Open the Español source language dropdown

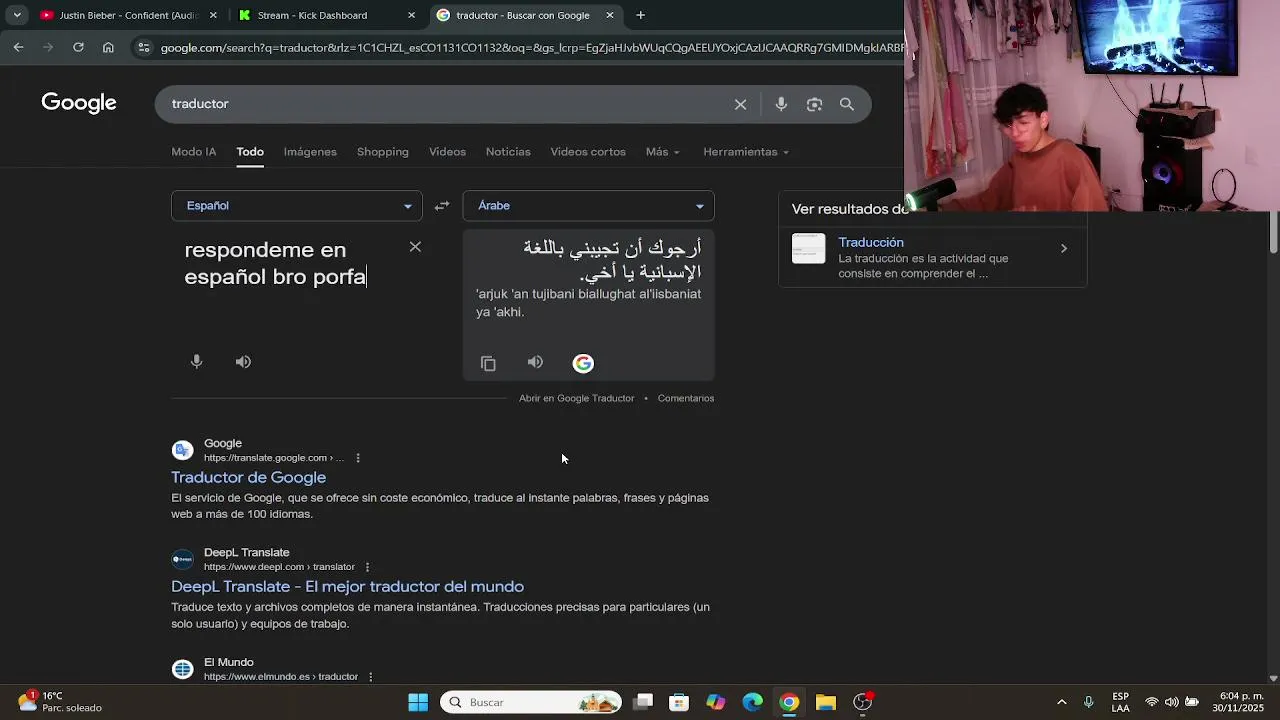(x=297, y=206)
